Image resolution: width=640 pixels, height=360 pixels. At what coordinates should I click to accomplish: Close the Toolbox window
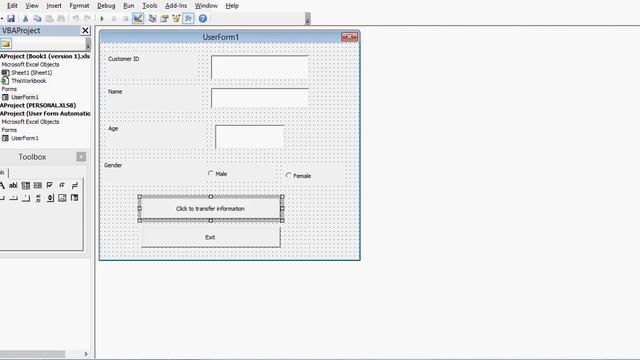point(81,157)
